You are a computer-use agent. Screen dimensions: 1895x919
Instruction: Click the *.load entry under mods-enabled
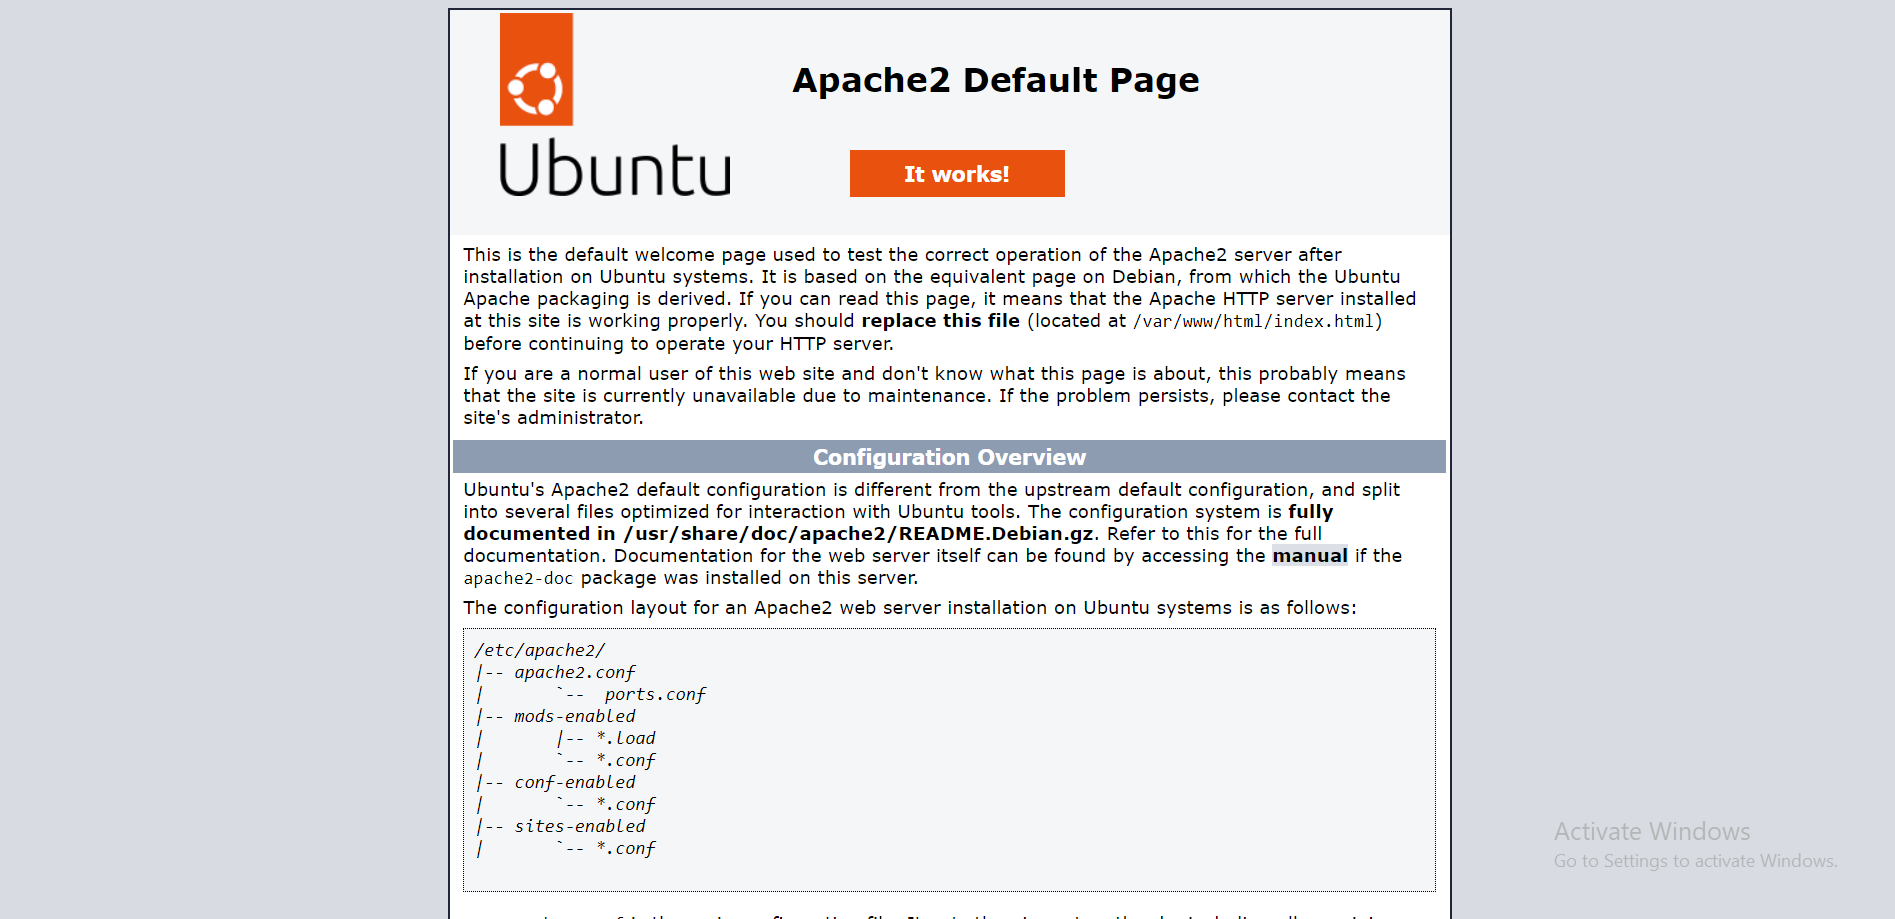(626, 738)
